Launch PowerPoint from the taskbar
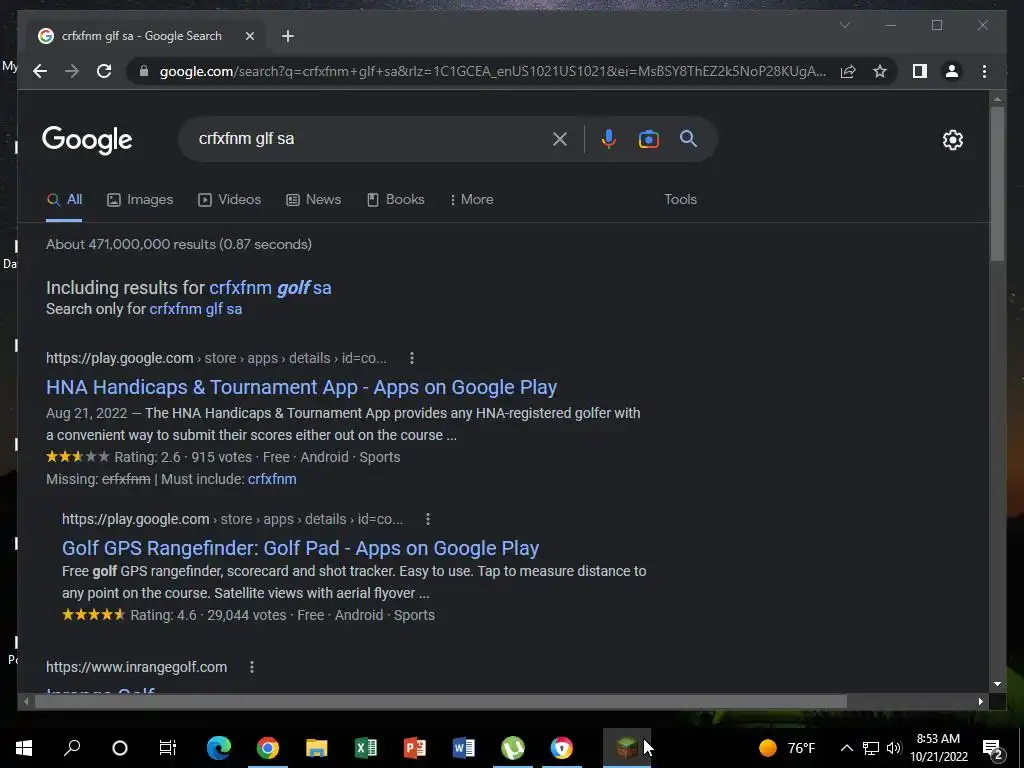1024x768 pixels. pos(415,748)
